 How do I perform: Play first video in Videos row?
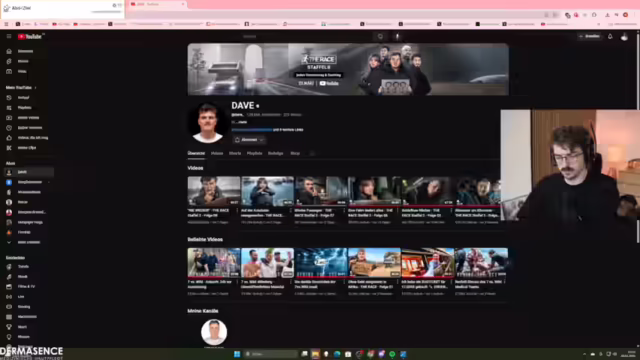point(214,191)
